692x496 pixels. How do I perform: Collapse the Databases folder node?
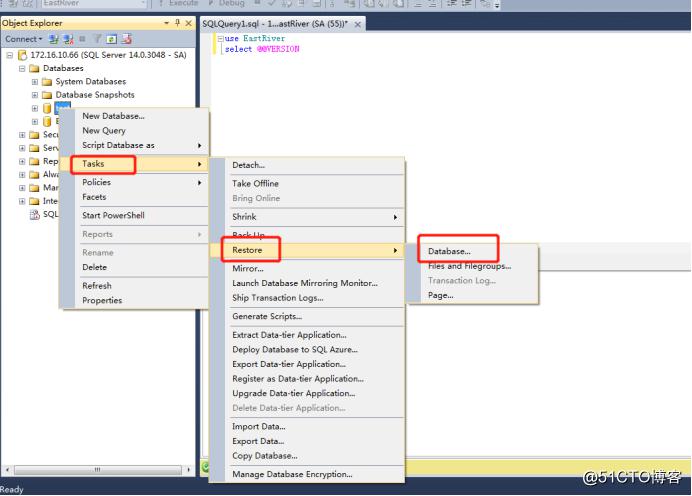coord(23,69)
